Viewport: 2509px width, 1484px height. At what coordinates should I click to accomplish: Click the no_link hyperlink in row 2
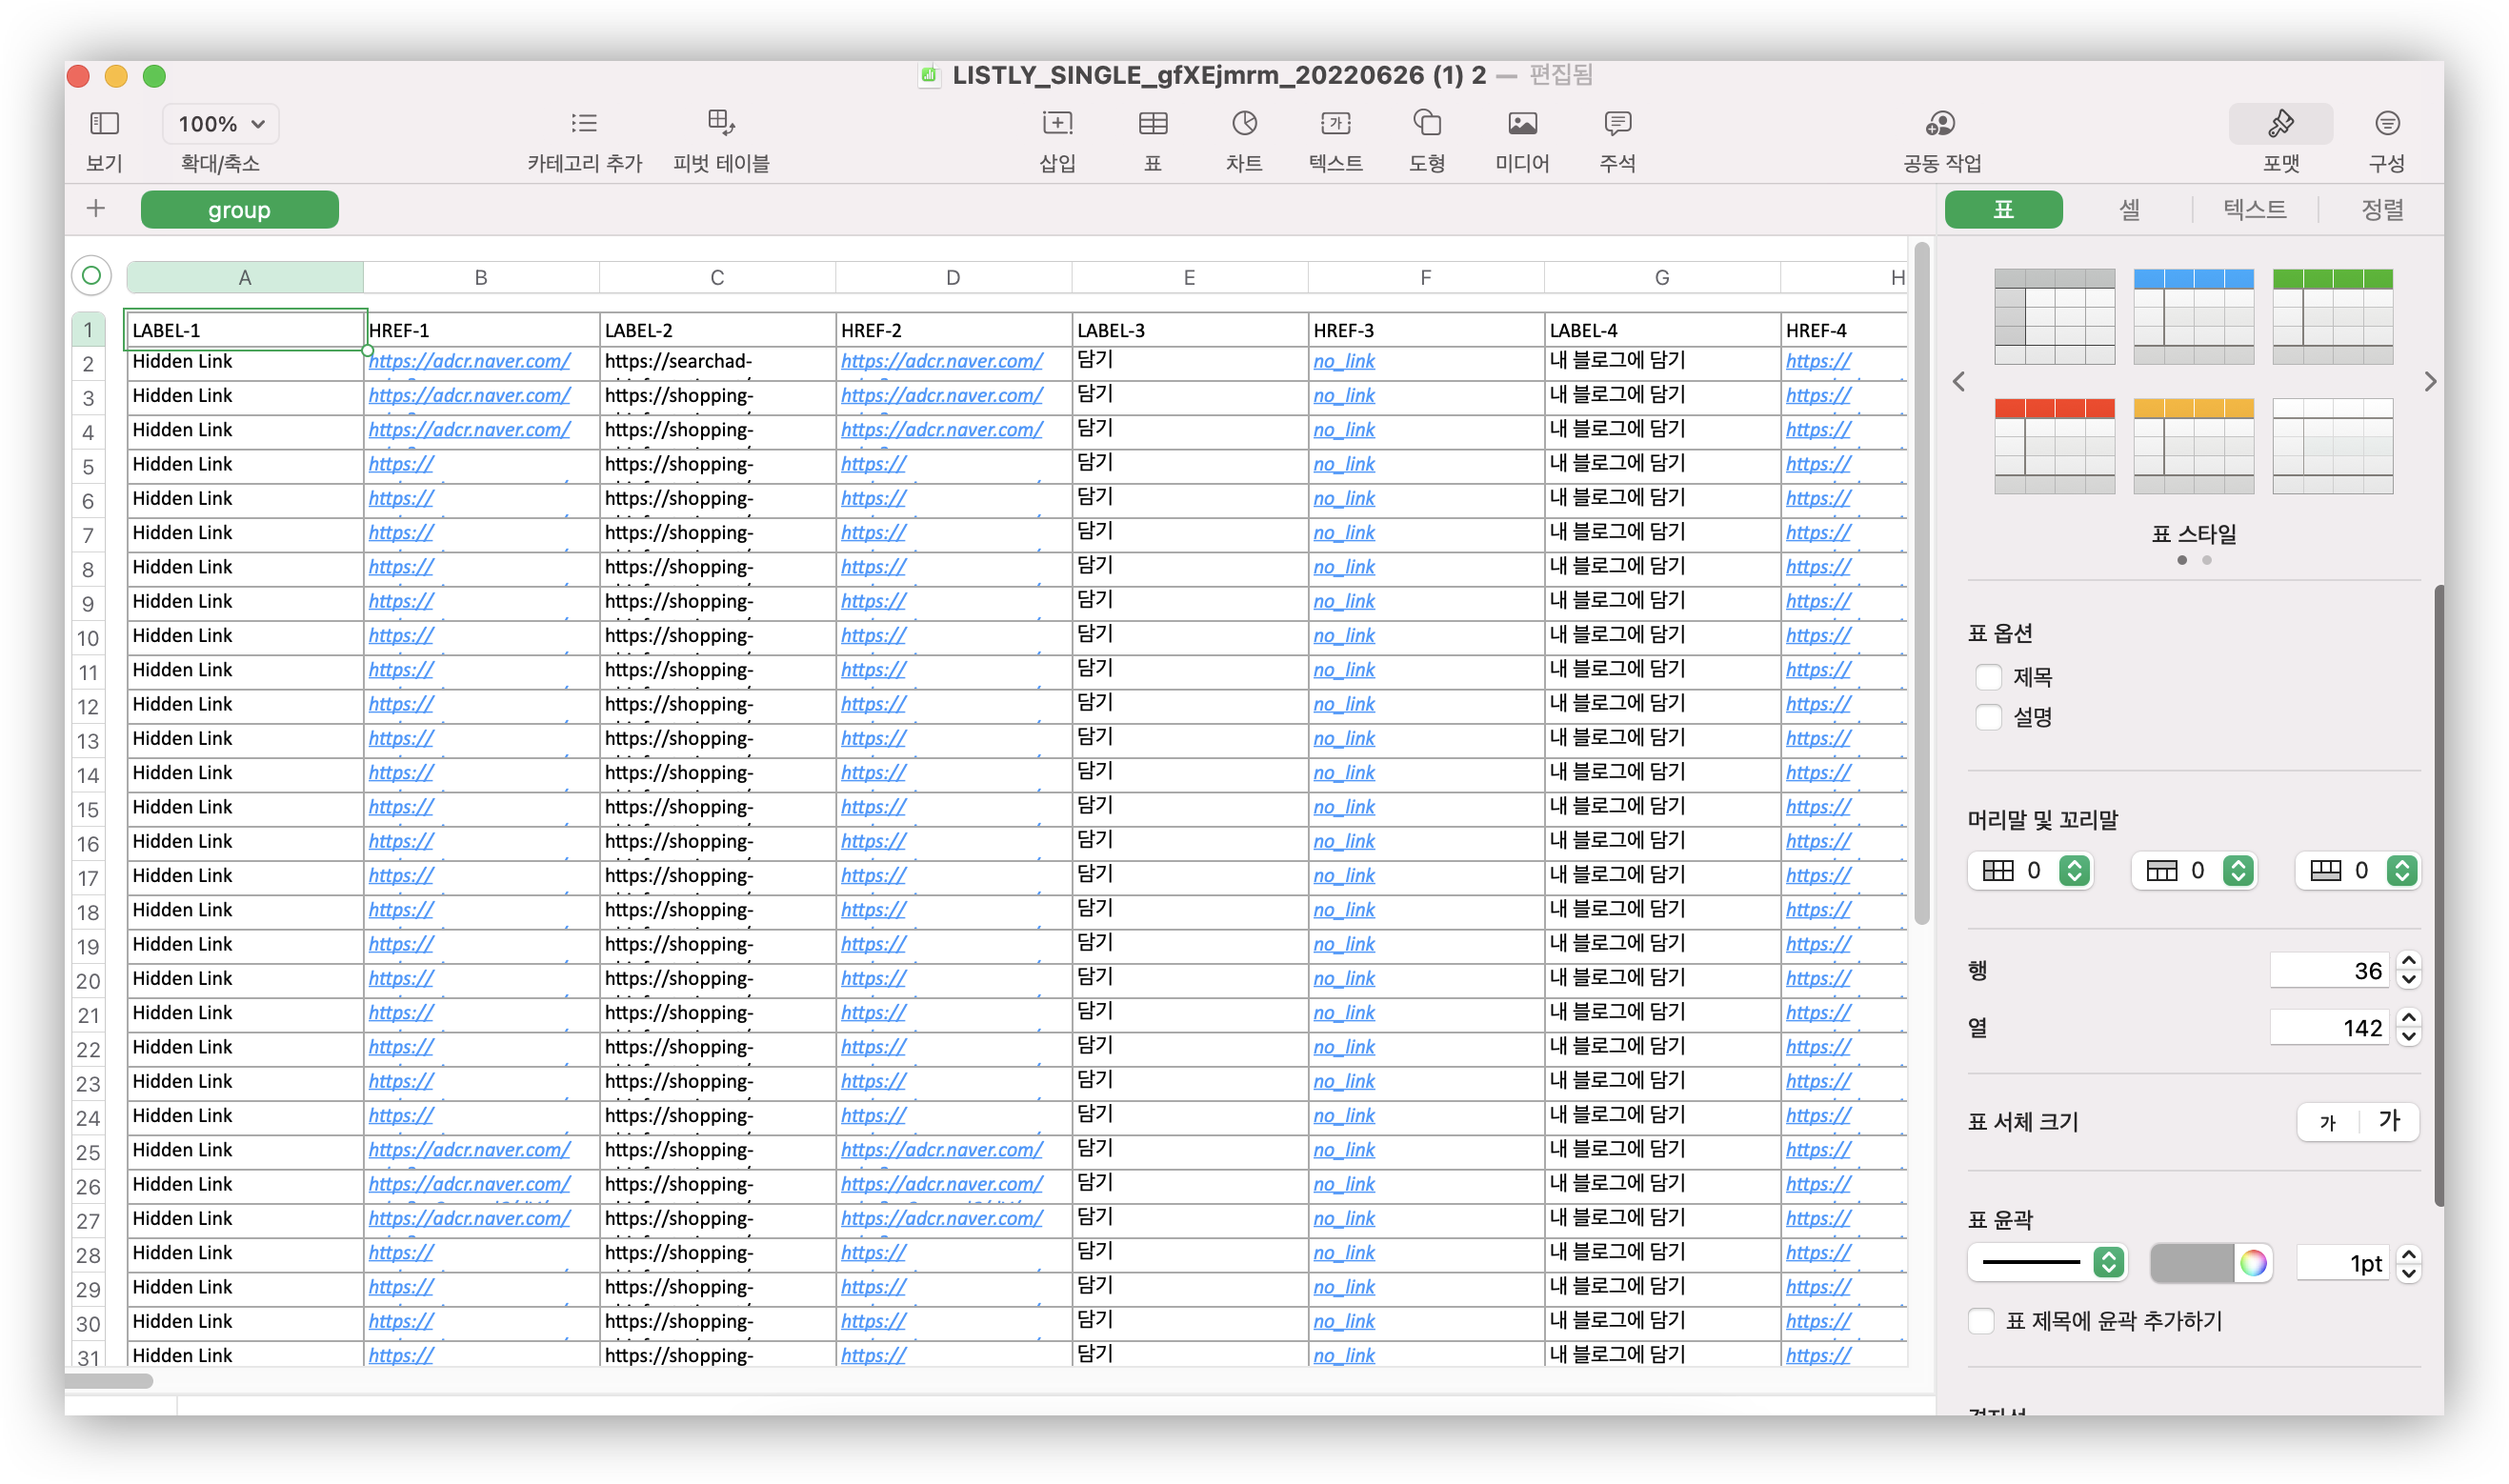[1343, 362]
